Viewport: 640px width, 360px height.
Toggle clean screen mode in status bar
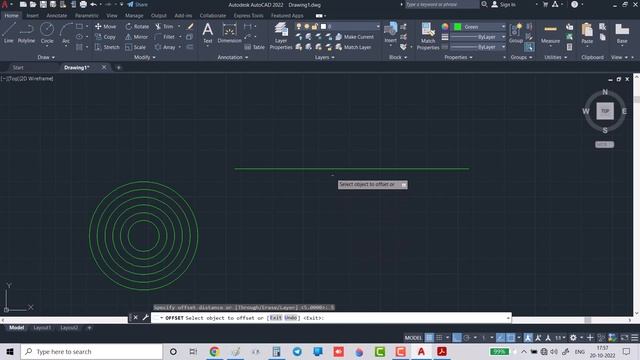(x=624, y=338)
